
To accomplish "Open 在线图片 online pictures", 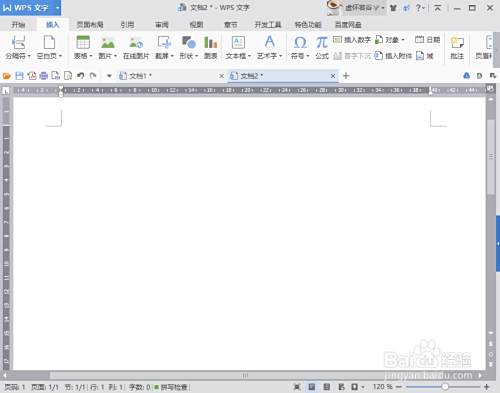I will 136,42.
